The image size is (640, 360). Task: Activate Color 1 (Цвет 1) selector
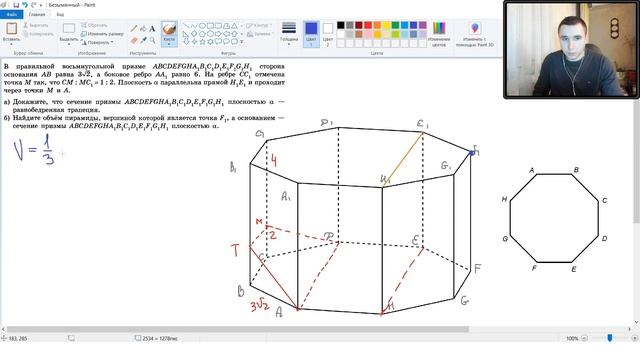pyautogui.click(x=311, y=33)
